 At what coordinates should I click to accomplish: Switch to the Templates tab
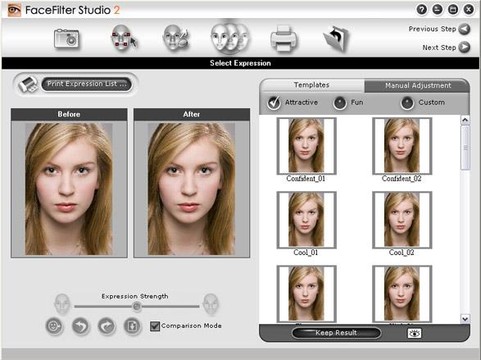pos(312,85)
